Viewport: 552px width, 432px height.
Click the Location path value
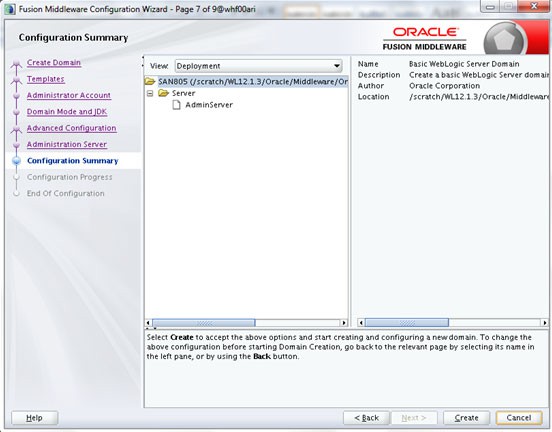(479, 97)
